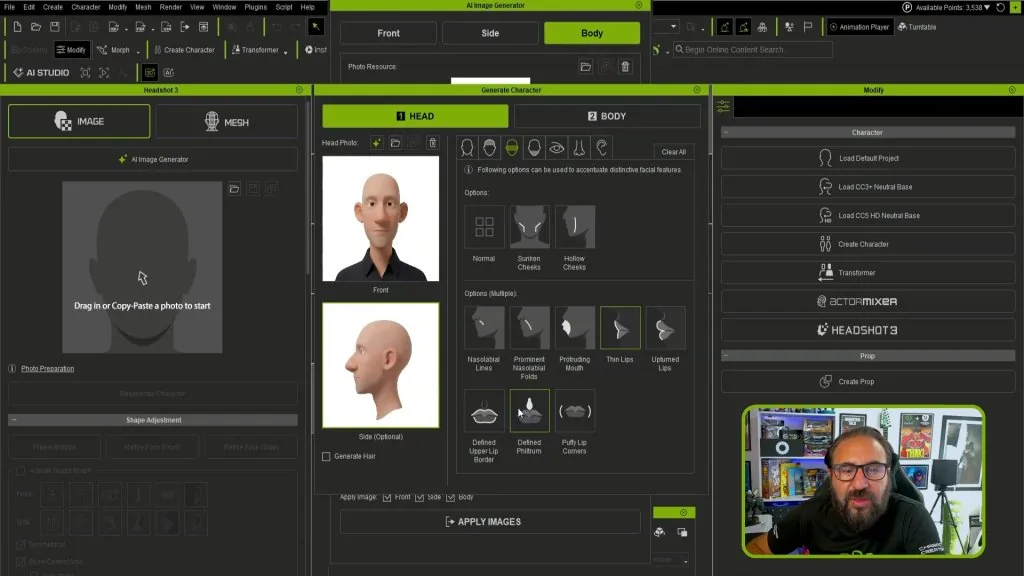Toggle the Puffy Lip Corners option

pyautogui.click(x=575, y=411)
